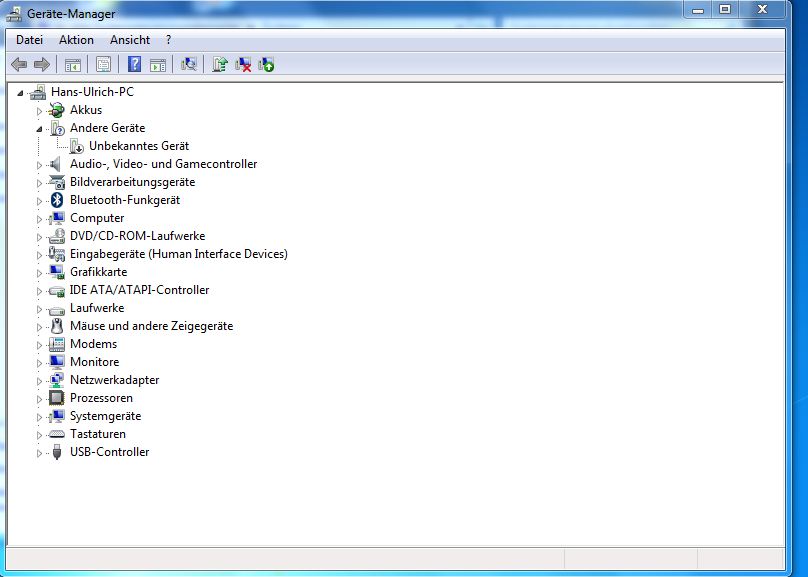The width and height of the screenshot is (808, 577).
Task: Toggle the action pane toolbar icon
Action: coord(158,65)
